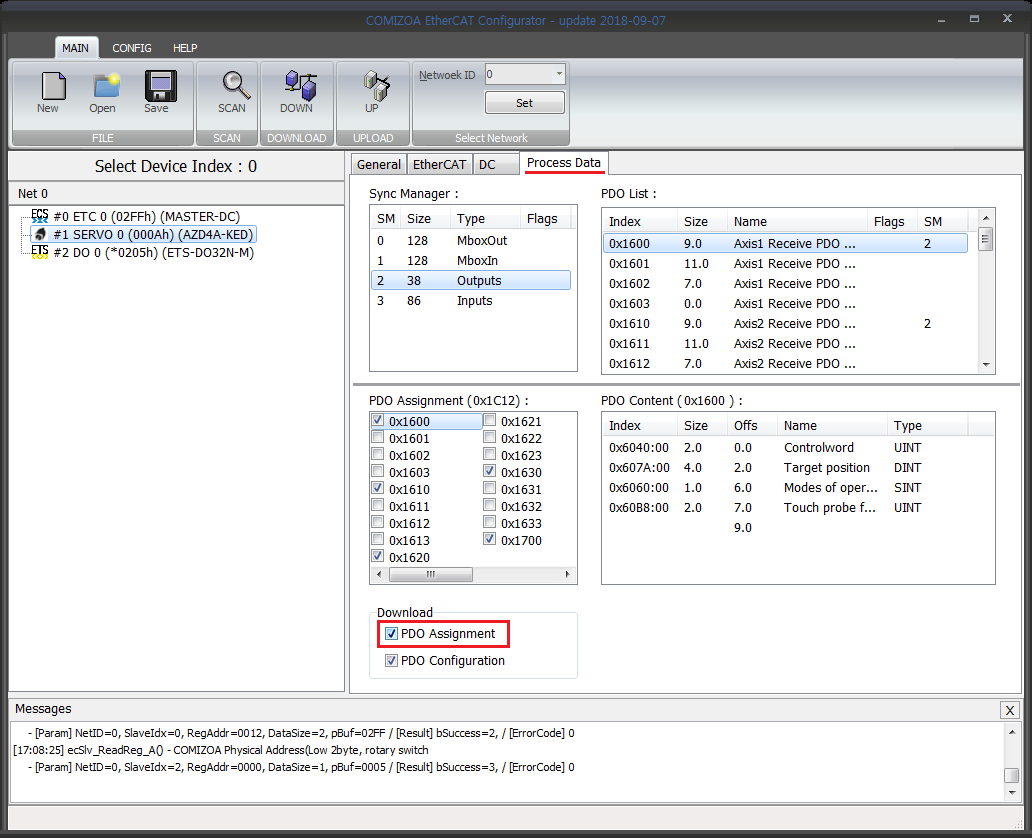Select the #0 ETC 0 MASTER-DC device

tap(145, 216)
